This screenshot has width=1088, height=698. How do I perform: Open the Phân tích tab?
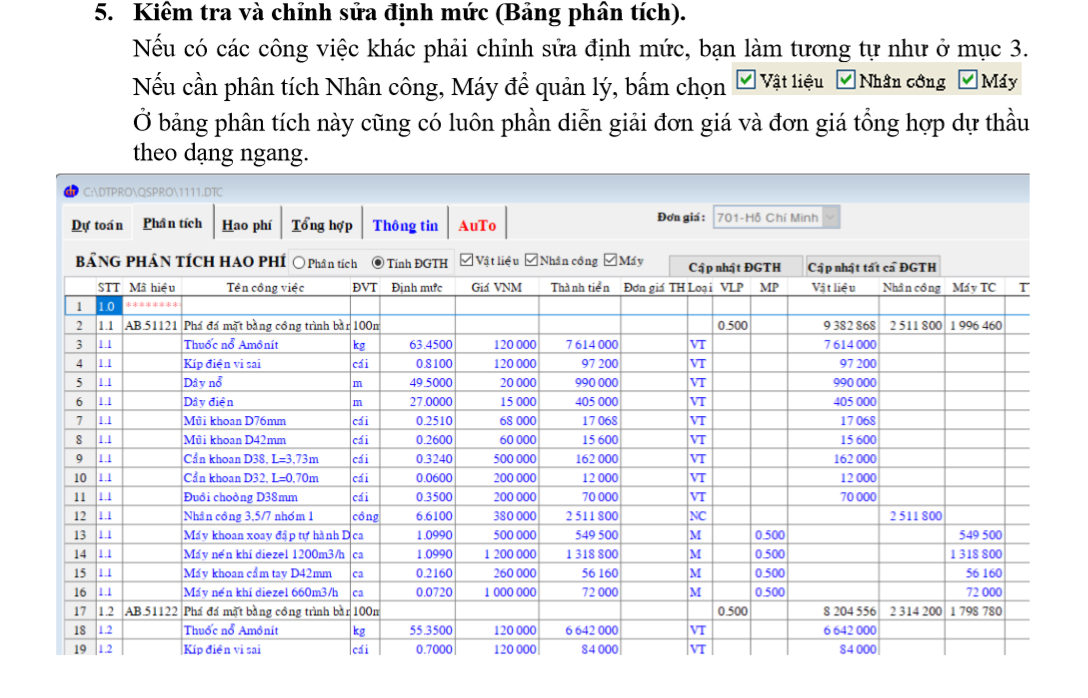point(172,224)
